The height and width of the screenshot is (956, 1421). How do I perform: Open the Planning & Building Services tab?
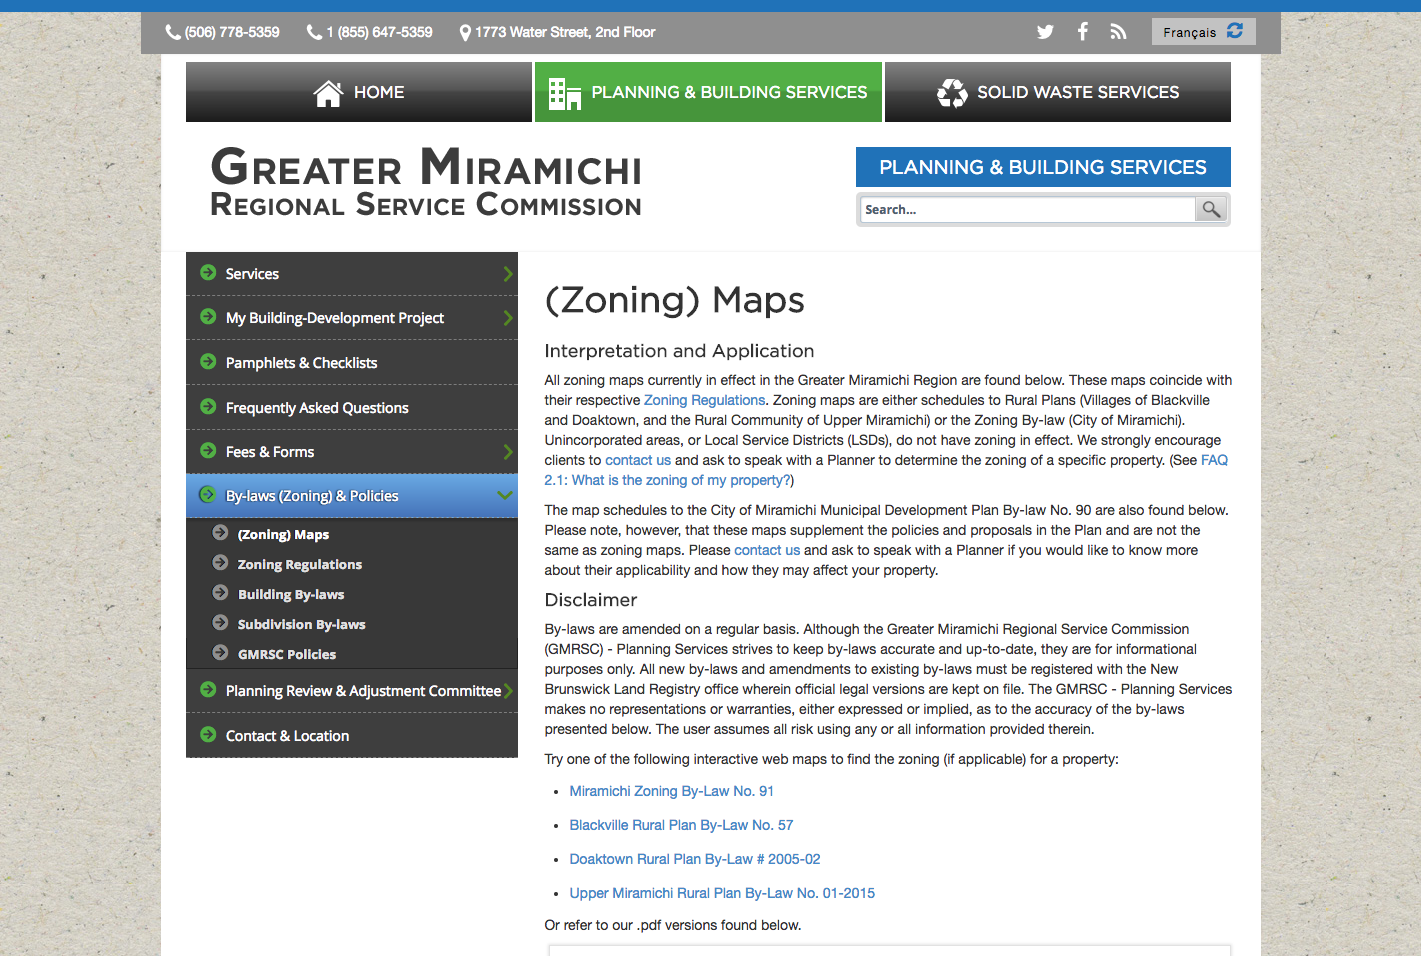pyautogui.click(x=708, y=92)
